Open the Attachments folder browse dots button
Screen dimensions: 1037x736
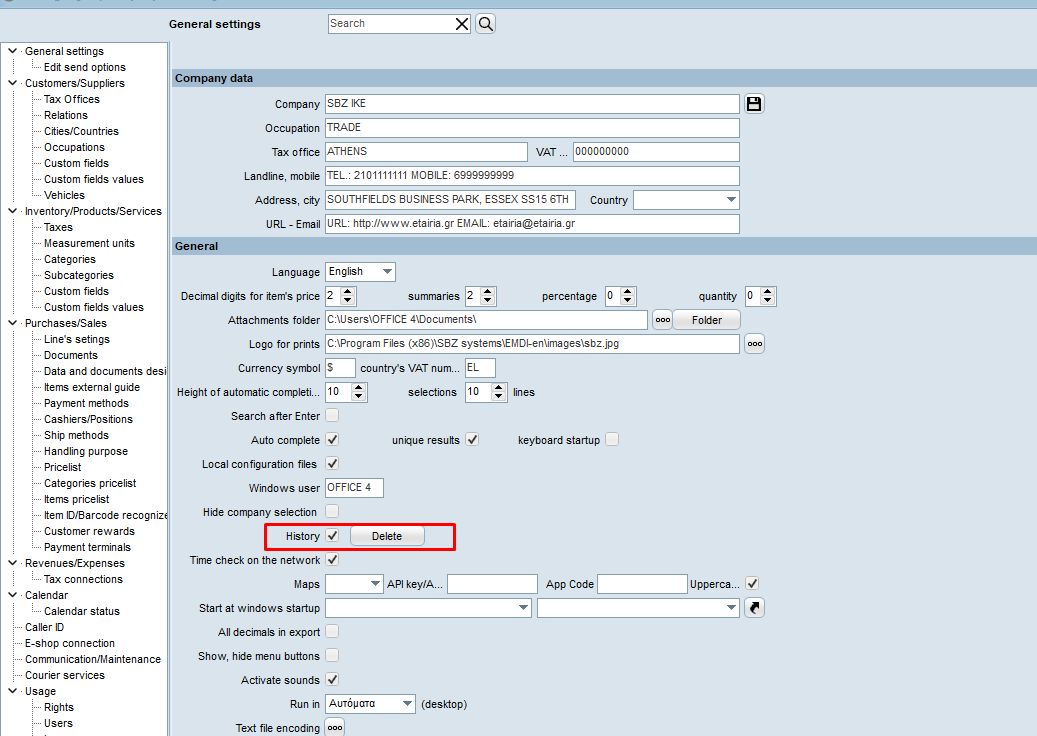click(x=662, y=320)
